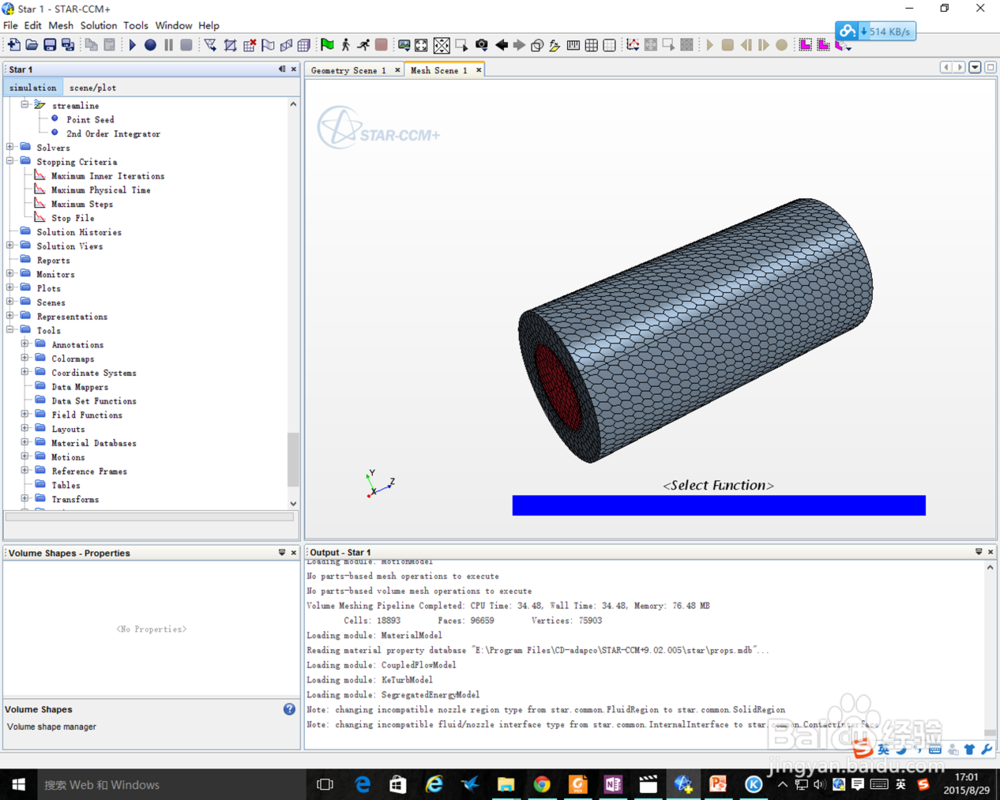
Task: Expand the Solvers folder node
Action: tap(10, 147)
